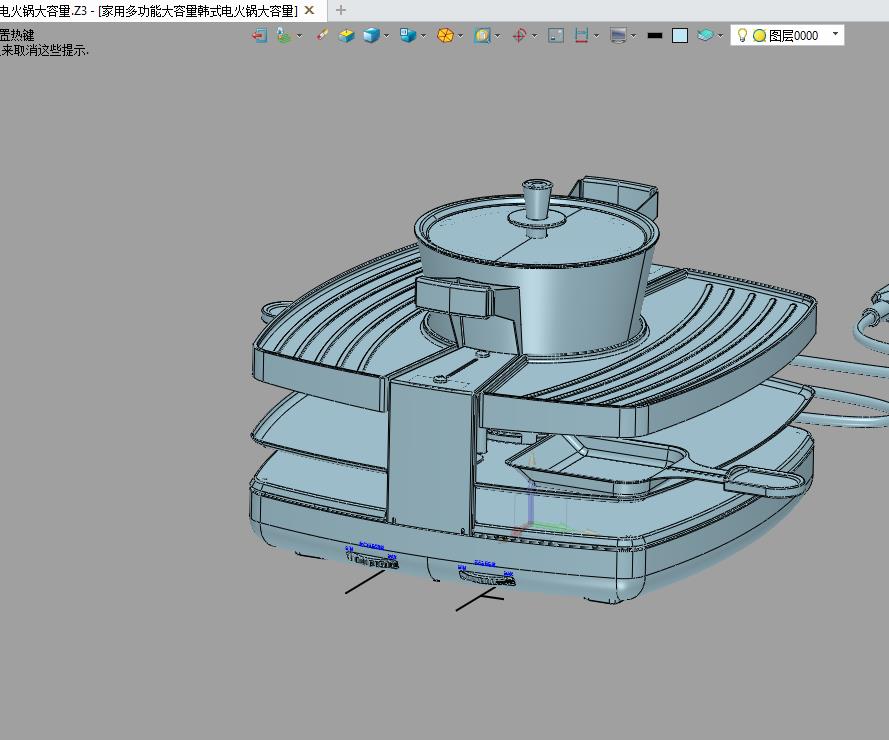Expand the orange sphere icon dropdown arrow
The image size is (889, 740).
[x=460, y=35]
